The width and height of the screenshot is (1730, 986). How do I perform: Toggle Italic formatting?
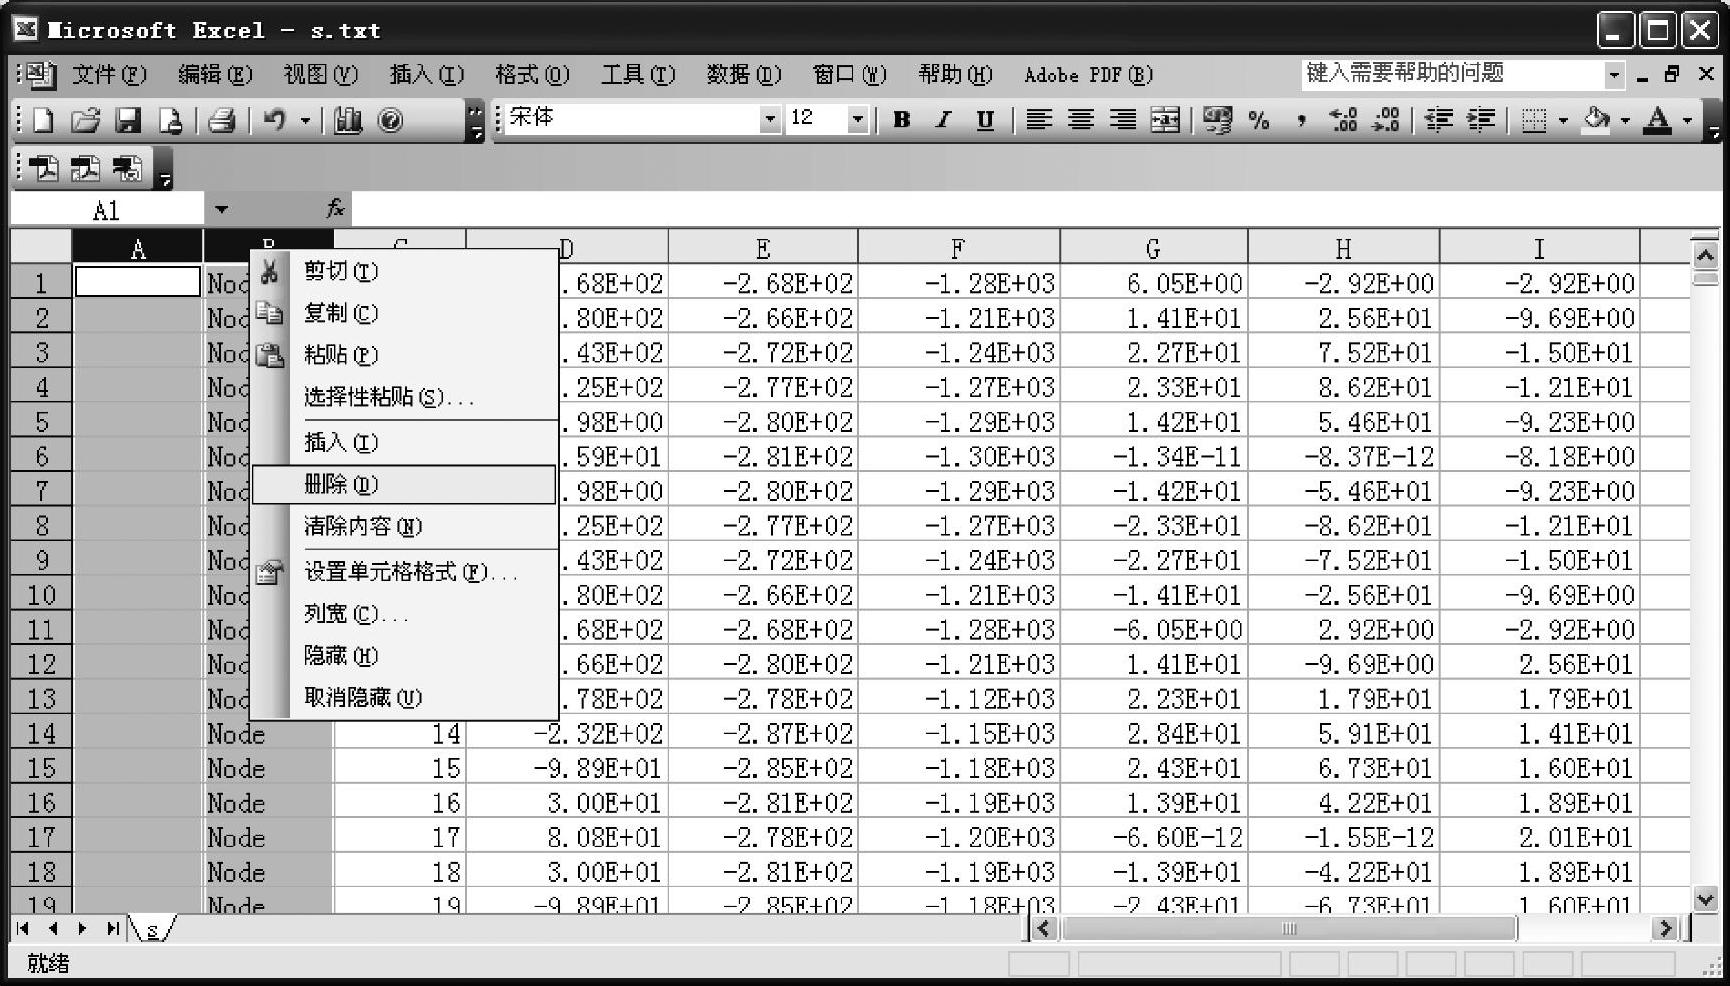[x=943, y=120]
